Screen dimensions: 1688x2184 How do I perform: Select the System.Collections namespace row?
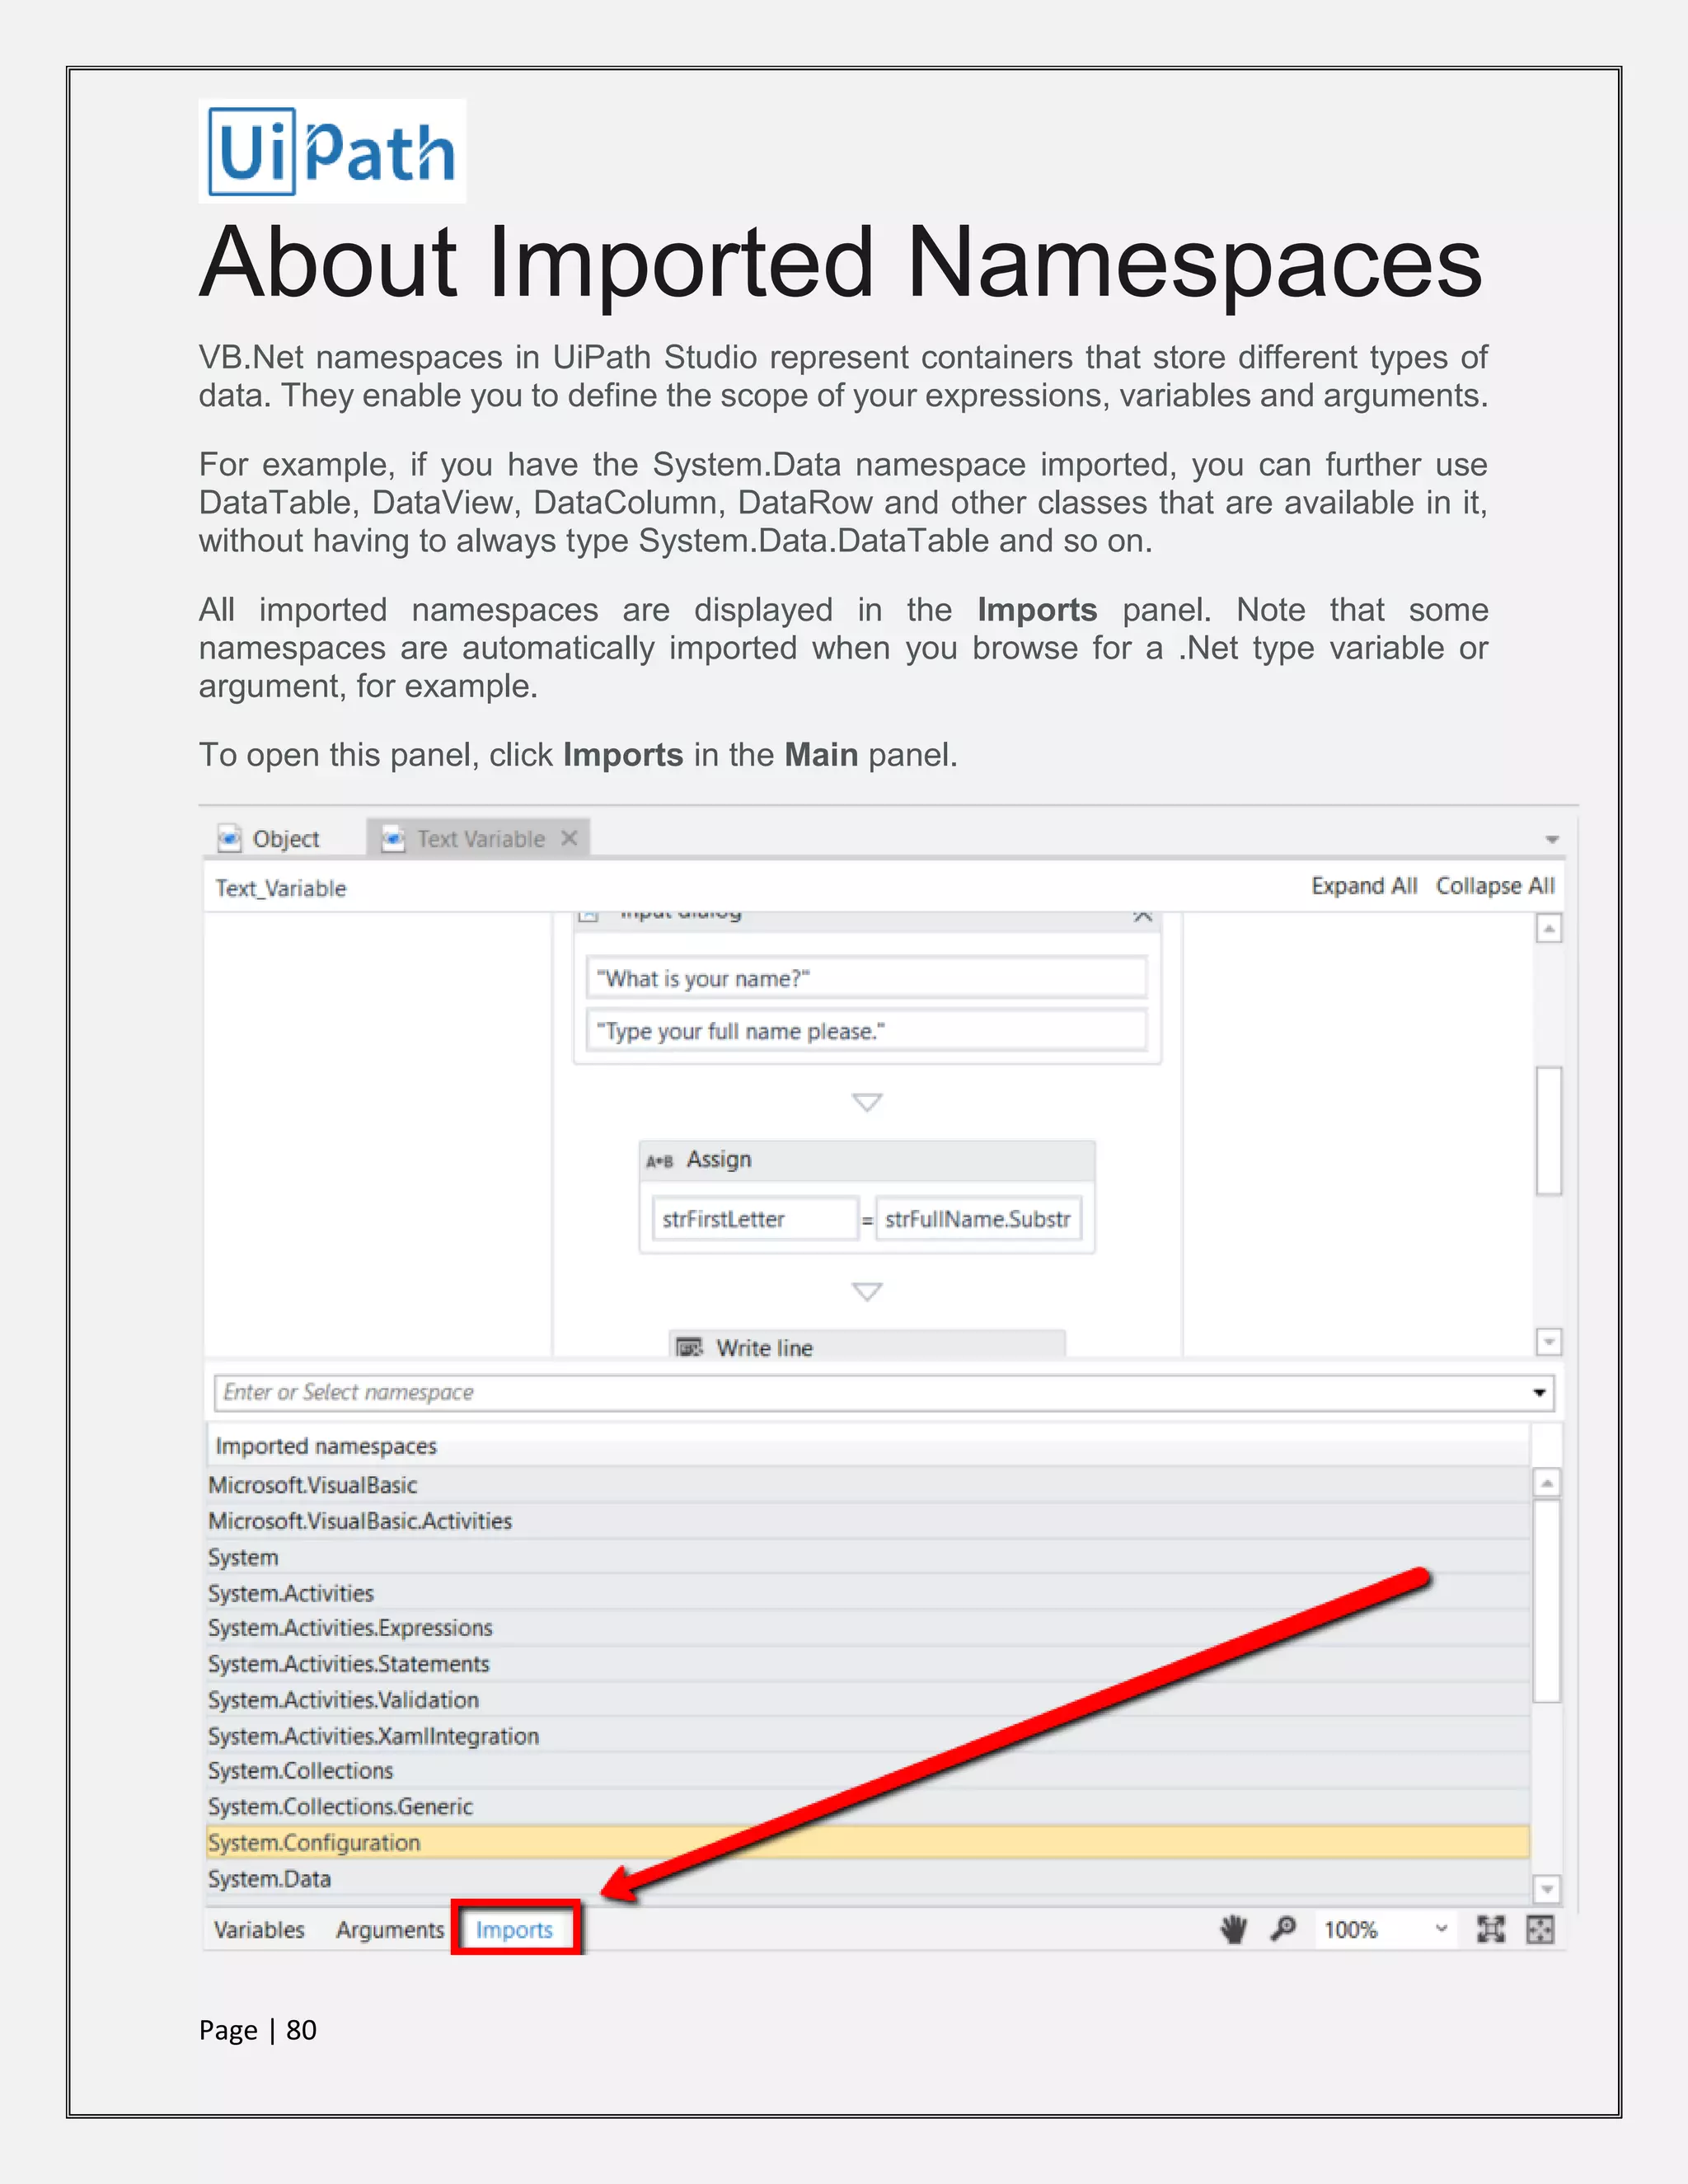pyautogui.click(x=868, y=1771)
